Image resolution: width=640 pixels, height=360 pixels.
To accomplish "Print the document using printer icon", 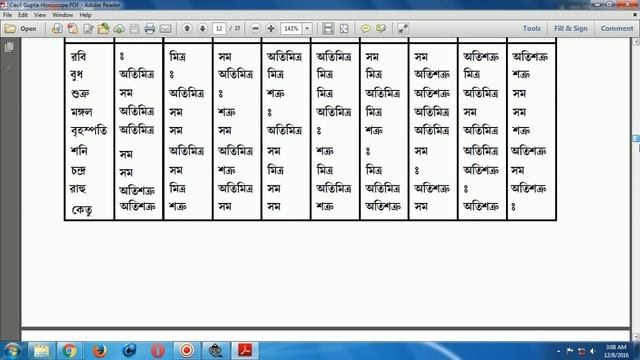I will [150, 29].
